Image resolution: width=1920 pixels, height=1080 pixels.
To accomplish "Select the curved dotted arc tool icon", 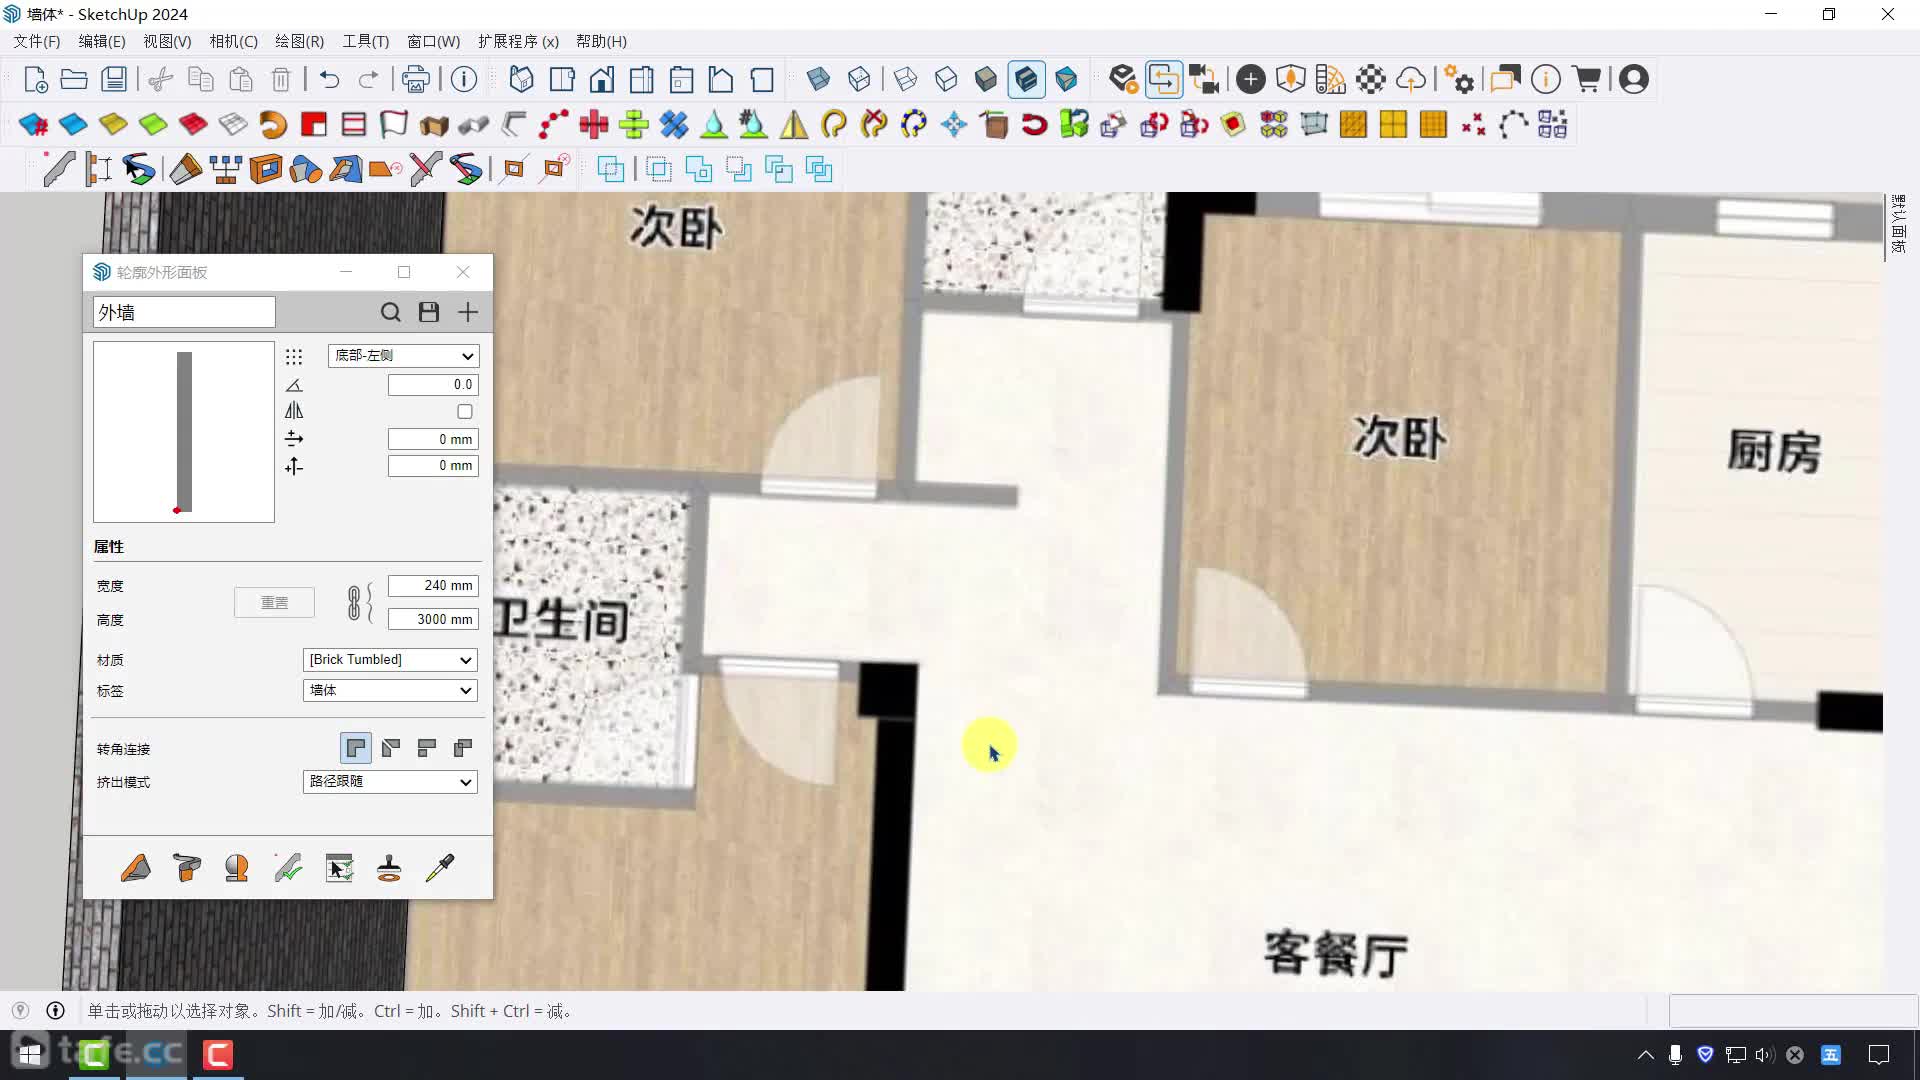I will coord(1513,124).
